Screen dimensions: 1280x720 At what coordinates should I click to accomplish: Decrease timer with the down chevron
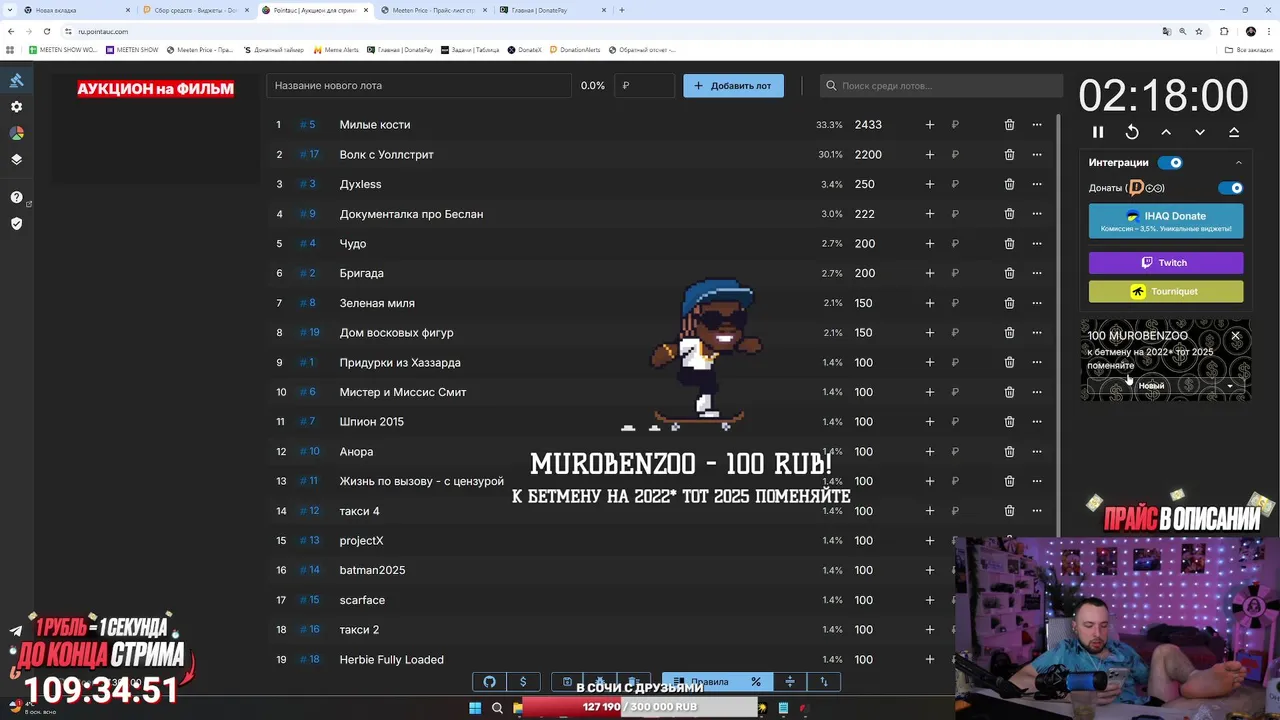click(1200, 132)
